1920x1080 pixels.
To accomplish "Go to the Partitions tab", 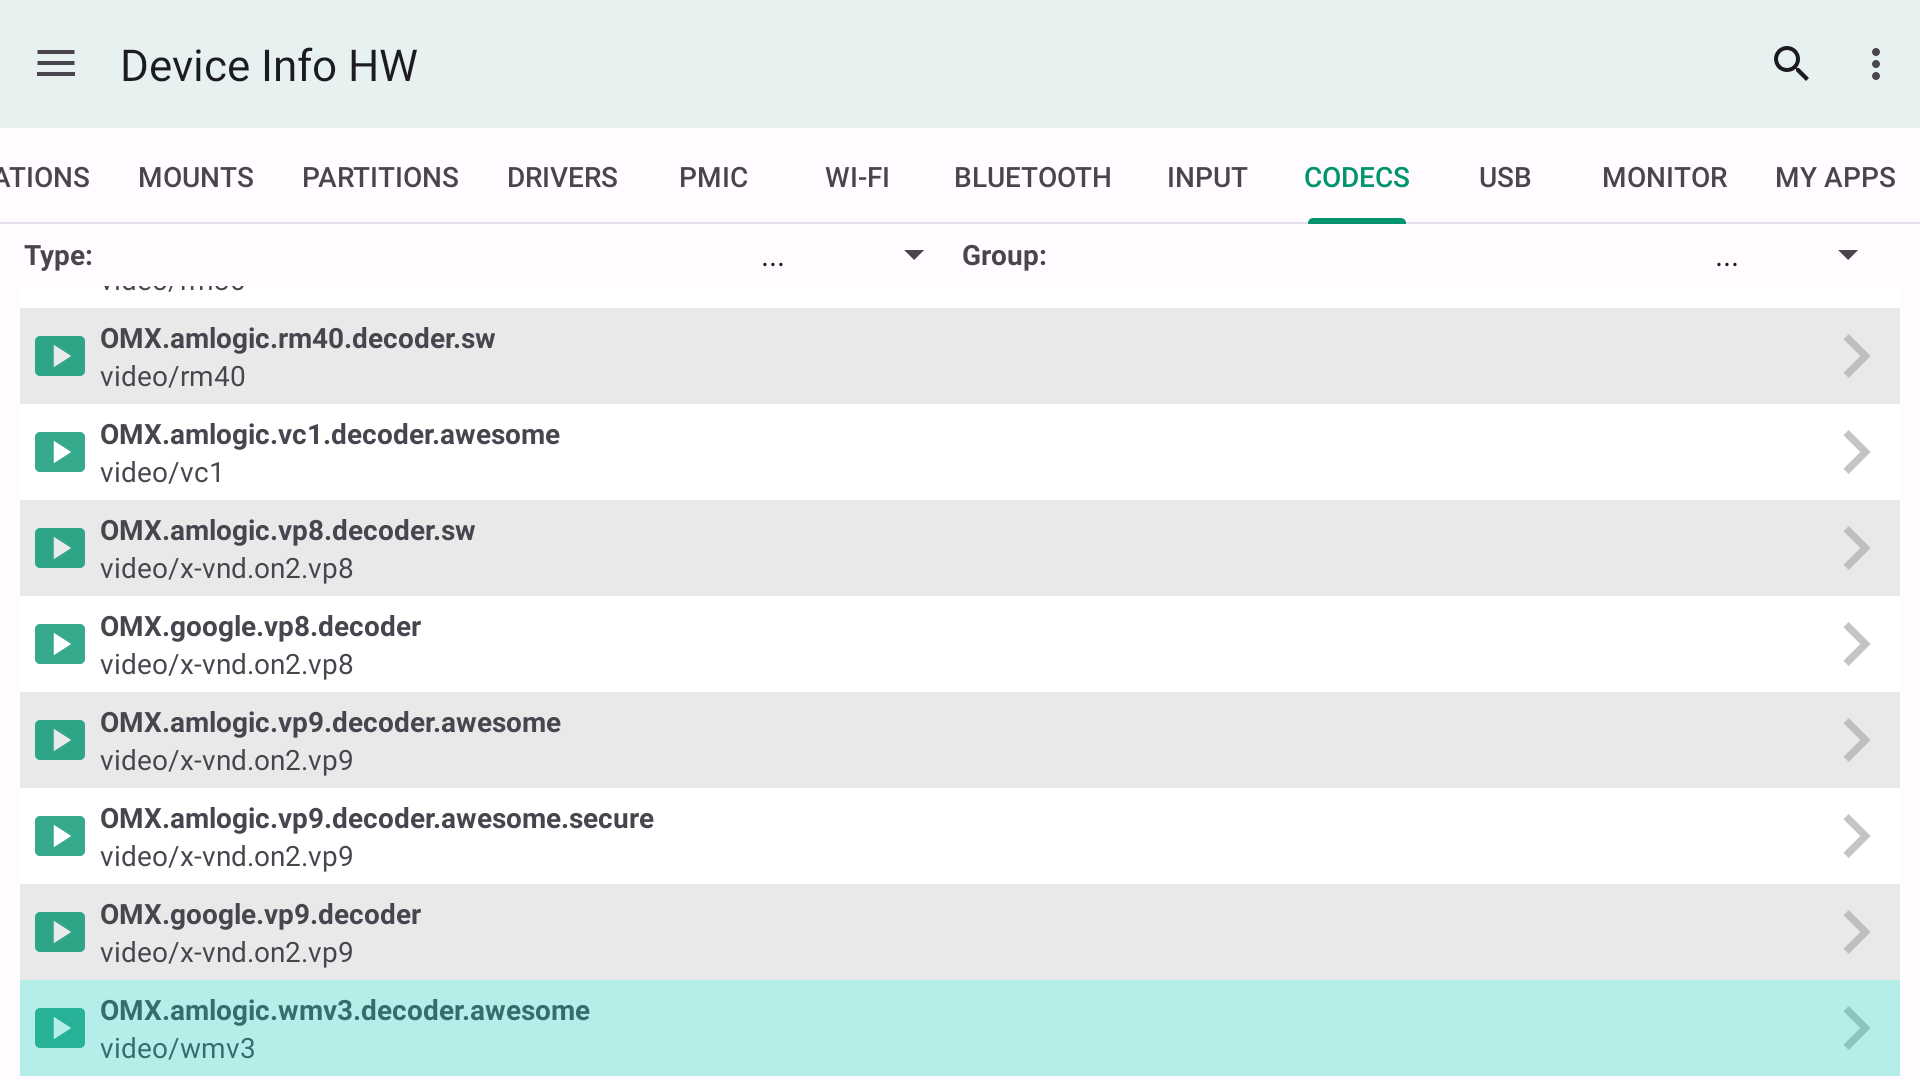I will [380, 177].
